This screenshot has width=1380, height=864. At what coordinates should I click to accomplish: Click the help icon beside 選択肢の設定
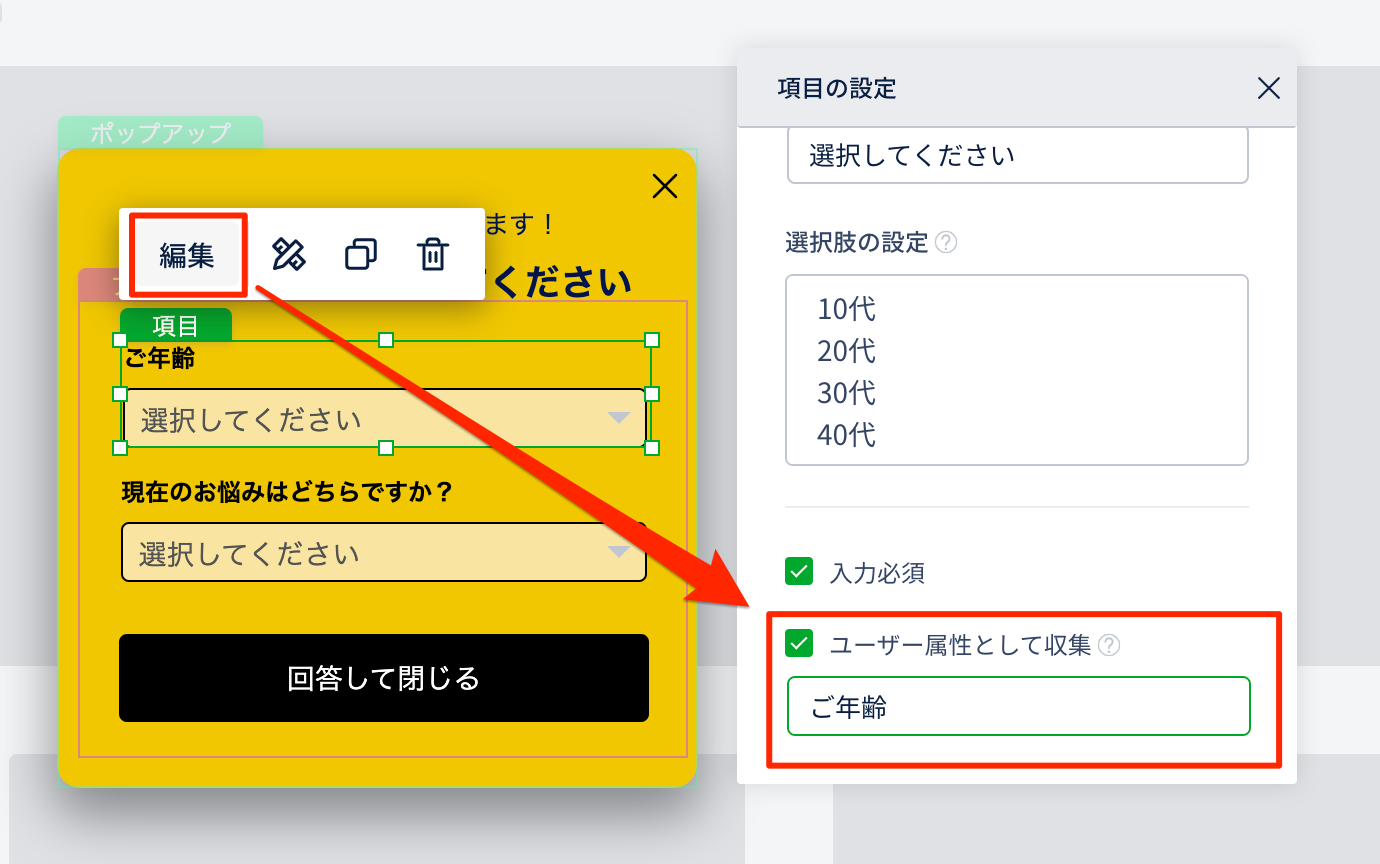(945, 243)
